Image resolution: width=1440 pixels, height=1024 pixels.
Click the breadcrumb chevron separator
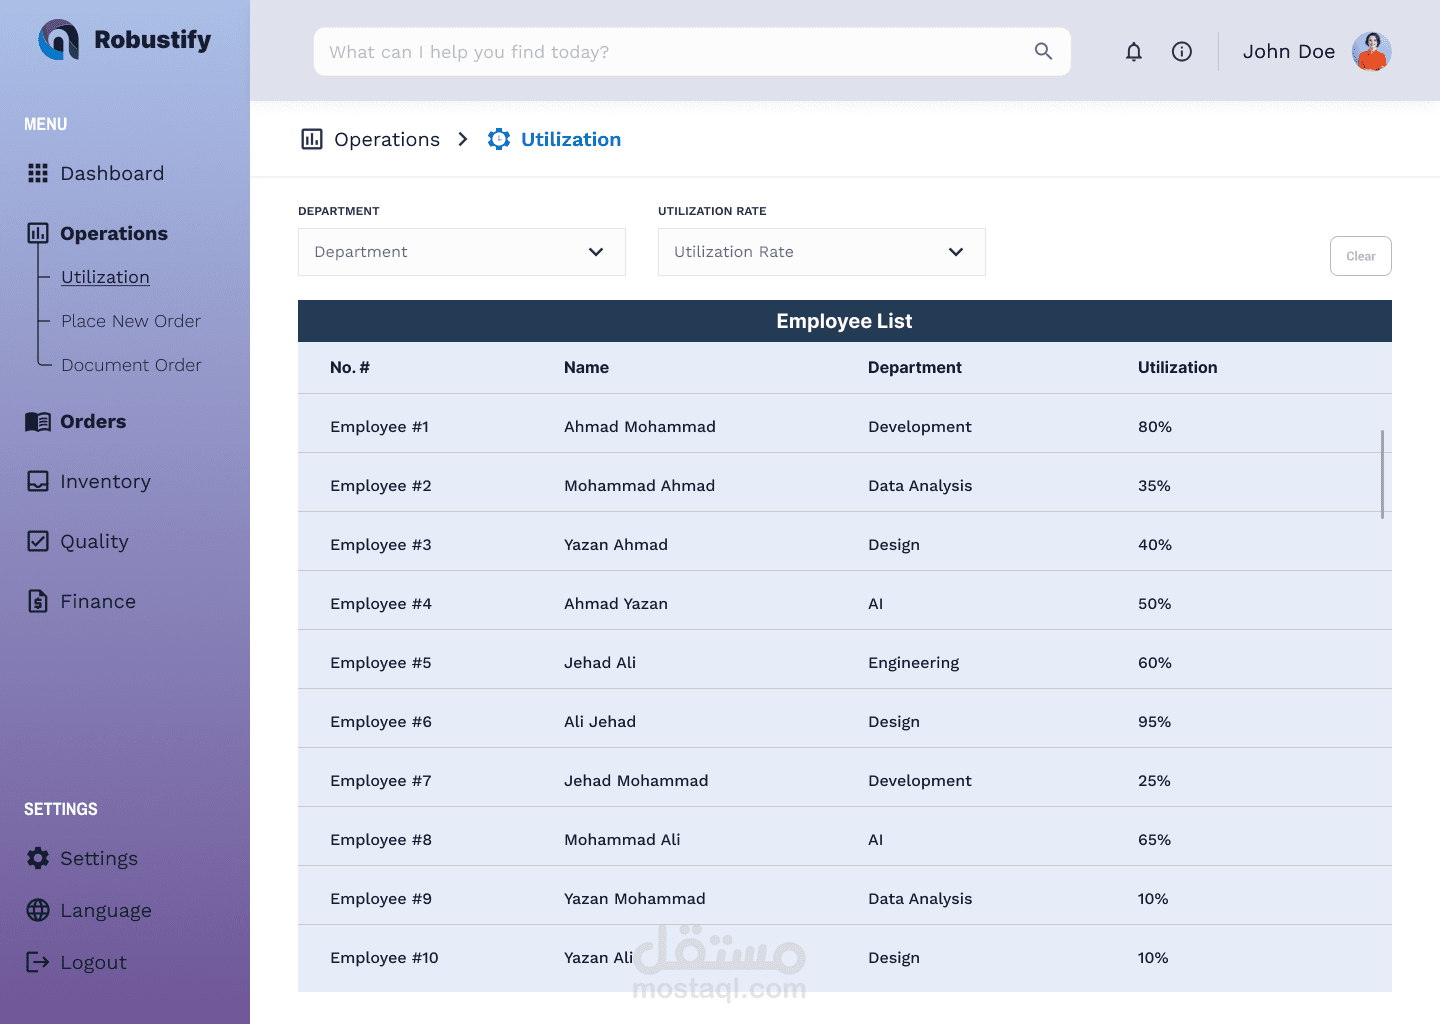point(462,139)
